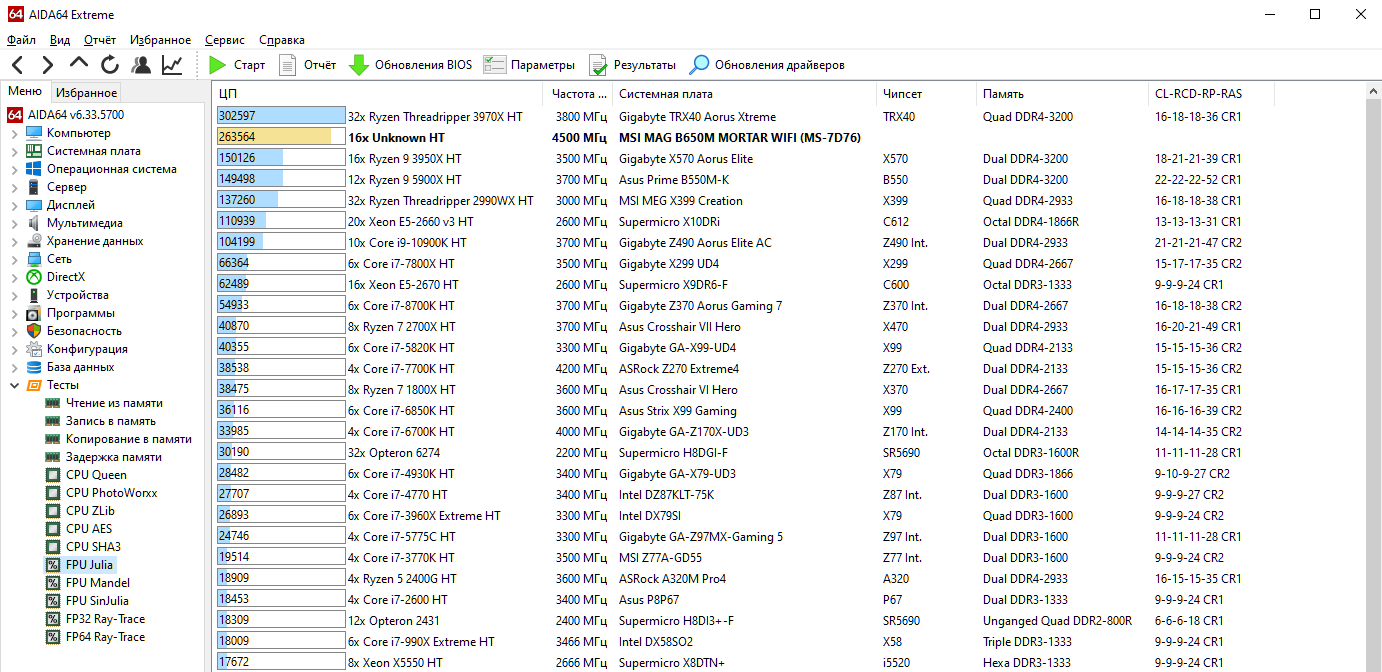Image resolution: width=1382 pixels, height=672 pixels.
Task: Expand the Системная плата node
Action: point(14,151)
